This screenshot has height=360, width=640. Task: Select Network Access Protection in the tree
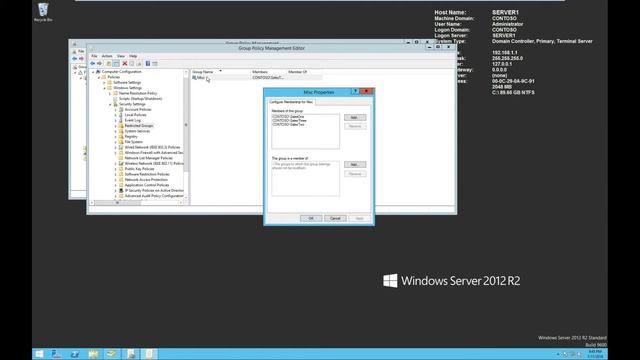(146, 180)
